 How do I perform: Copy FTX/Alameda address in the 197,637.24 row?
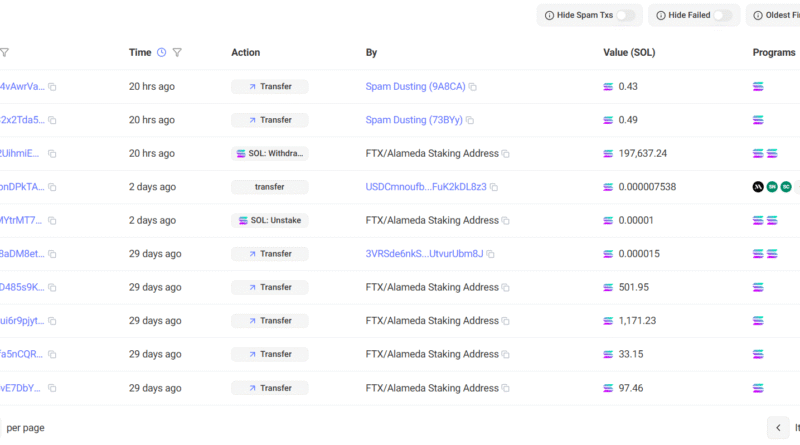tap(505, 154)
